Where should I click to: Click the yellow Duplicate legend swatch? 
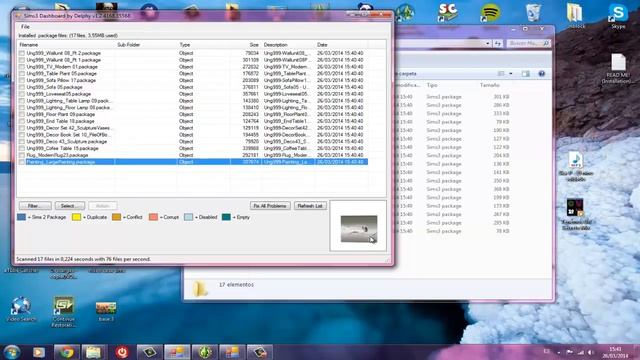click(x=76, y=217)
